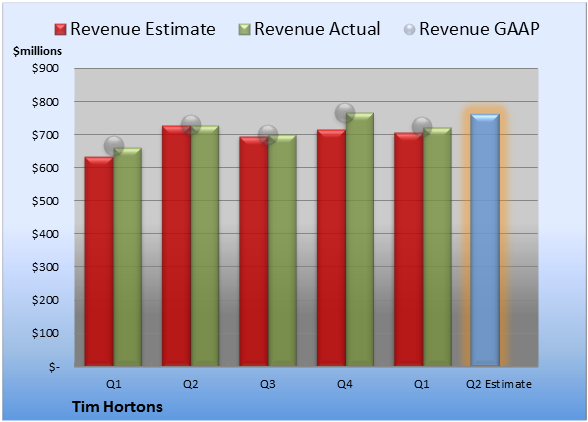The image size is (588, 422).
Task: Click the Q3 Revenue GAAP sphere marker
Action: 268,135
